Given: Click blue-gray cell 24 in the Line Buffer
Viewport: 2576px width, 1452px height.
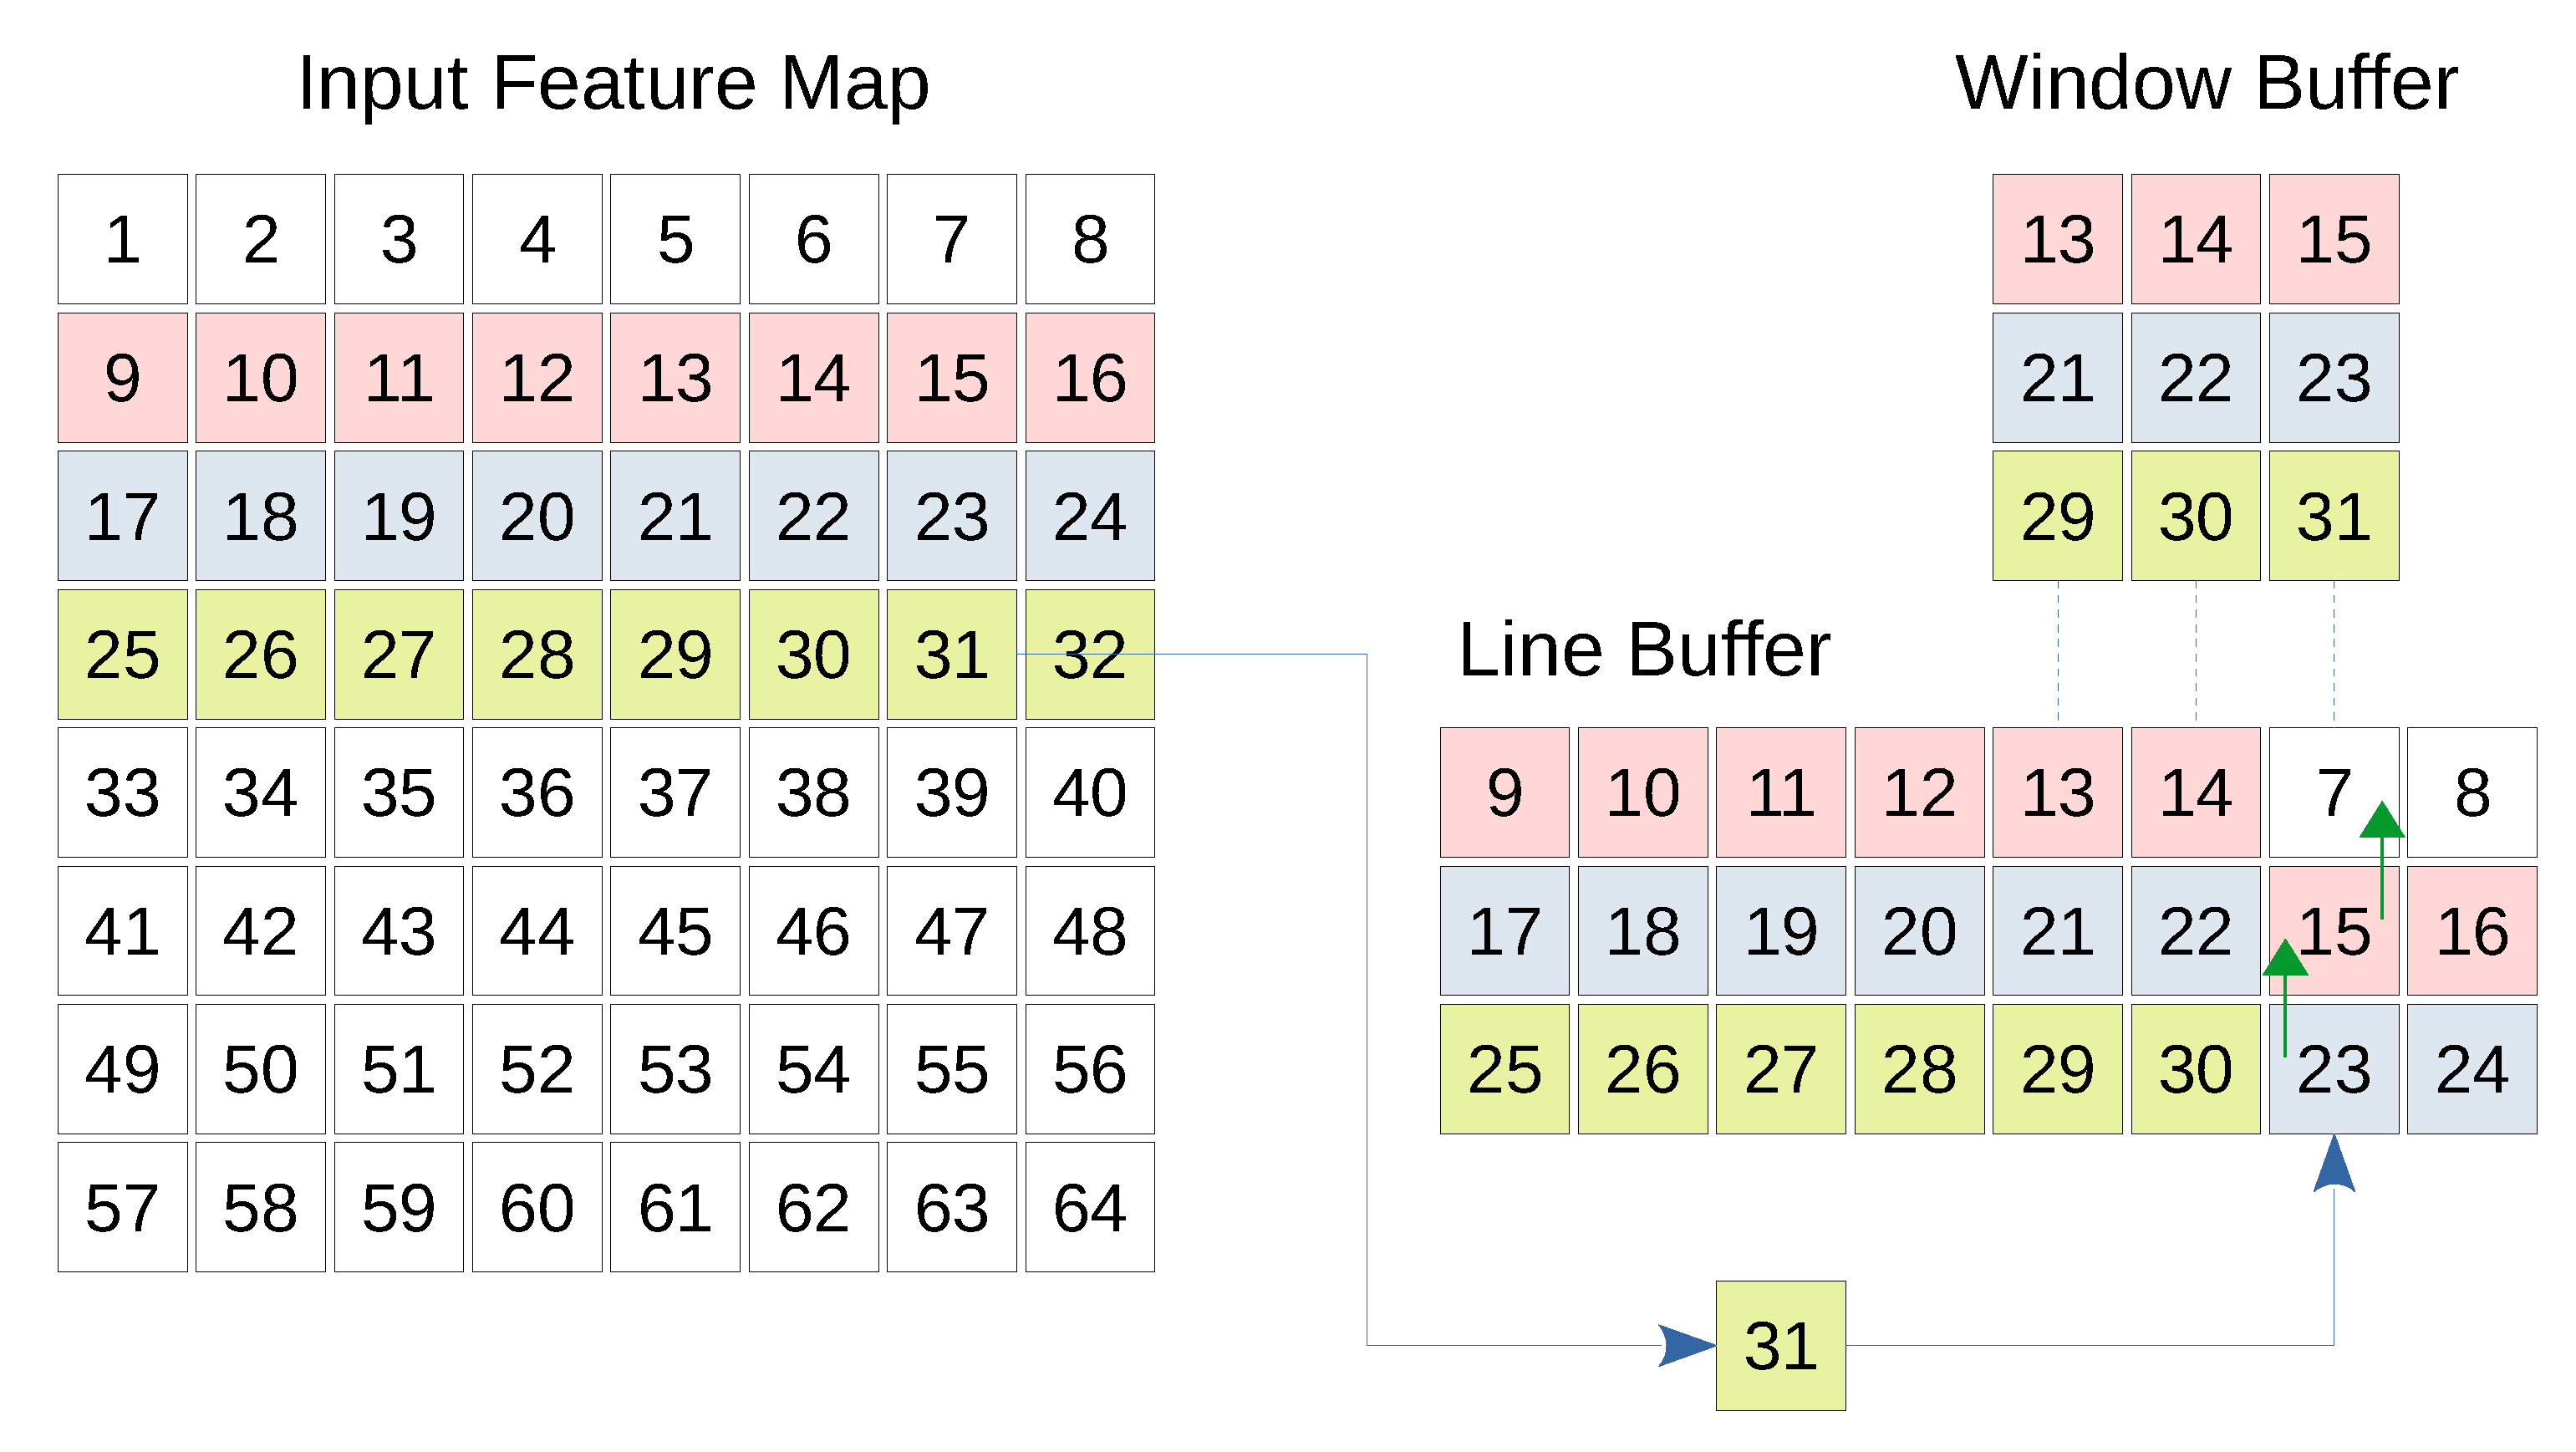Looking at the screenshot, I should click(2472, 1069).
